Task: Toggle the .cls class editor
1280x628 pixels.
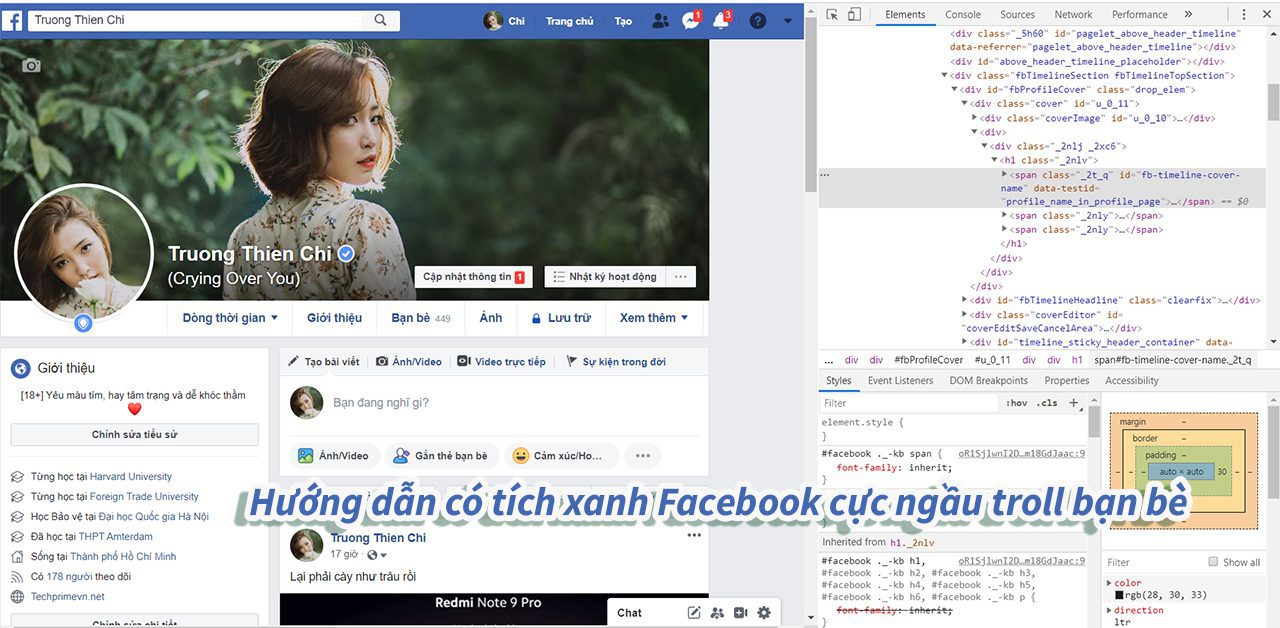Action: pos(1047,403)
